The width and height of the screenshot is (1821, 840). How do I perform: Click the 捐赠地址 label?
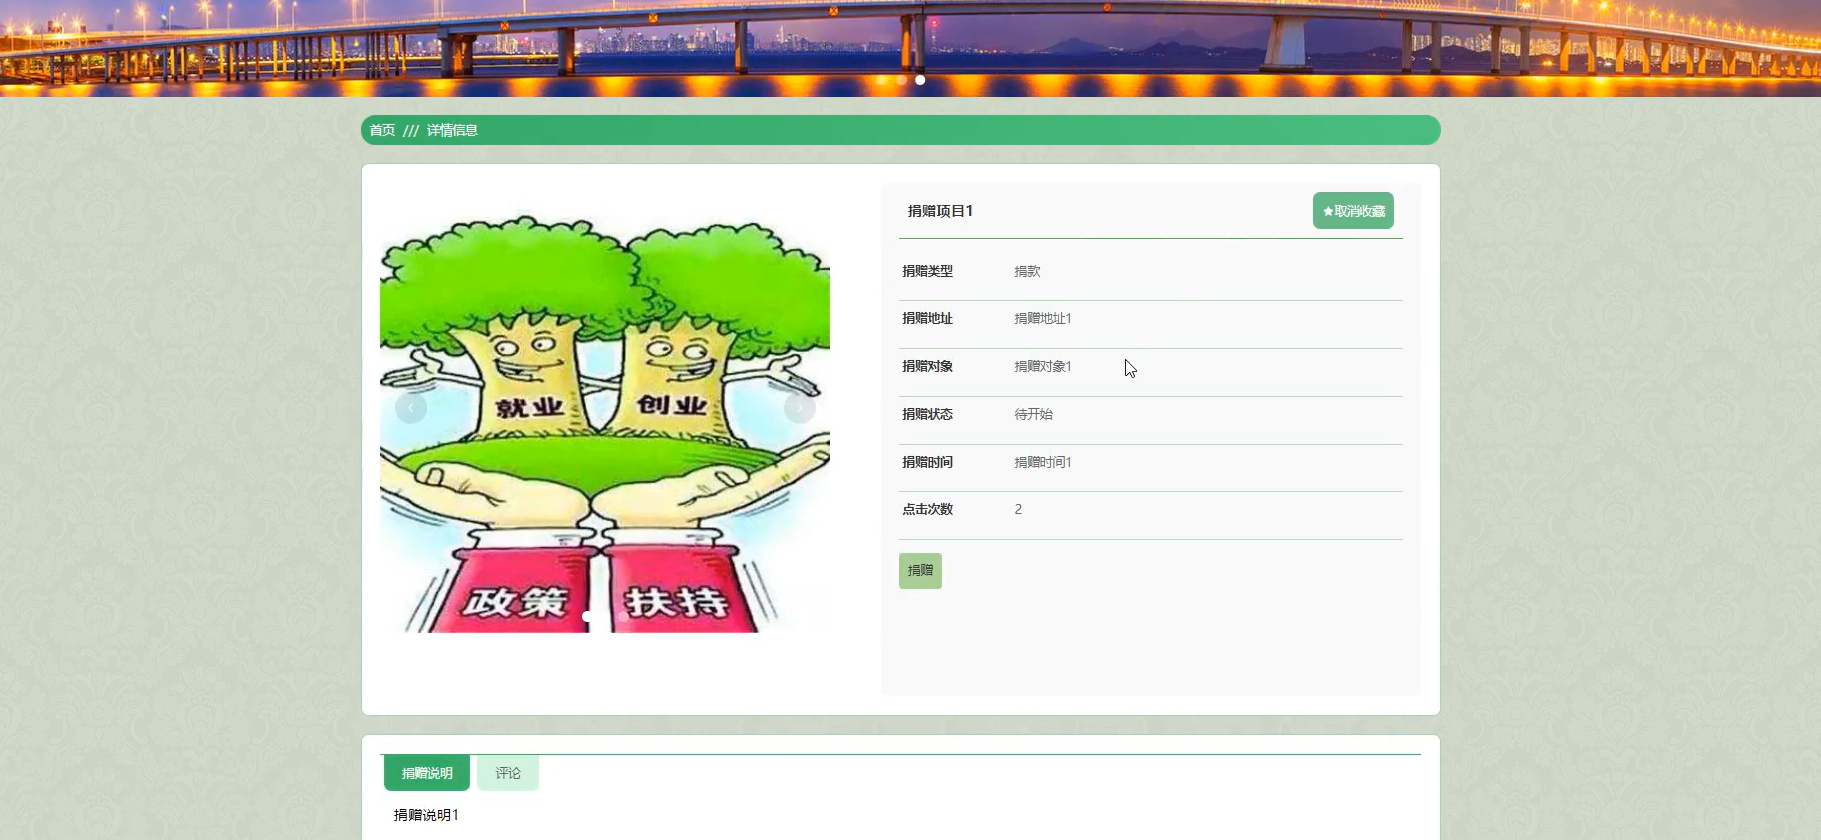click(927, 319)
